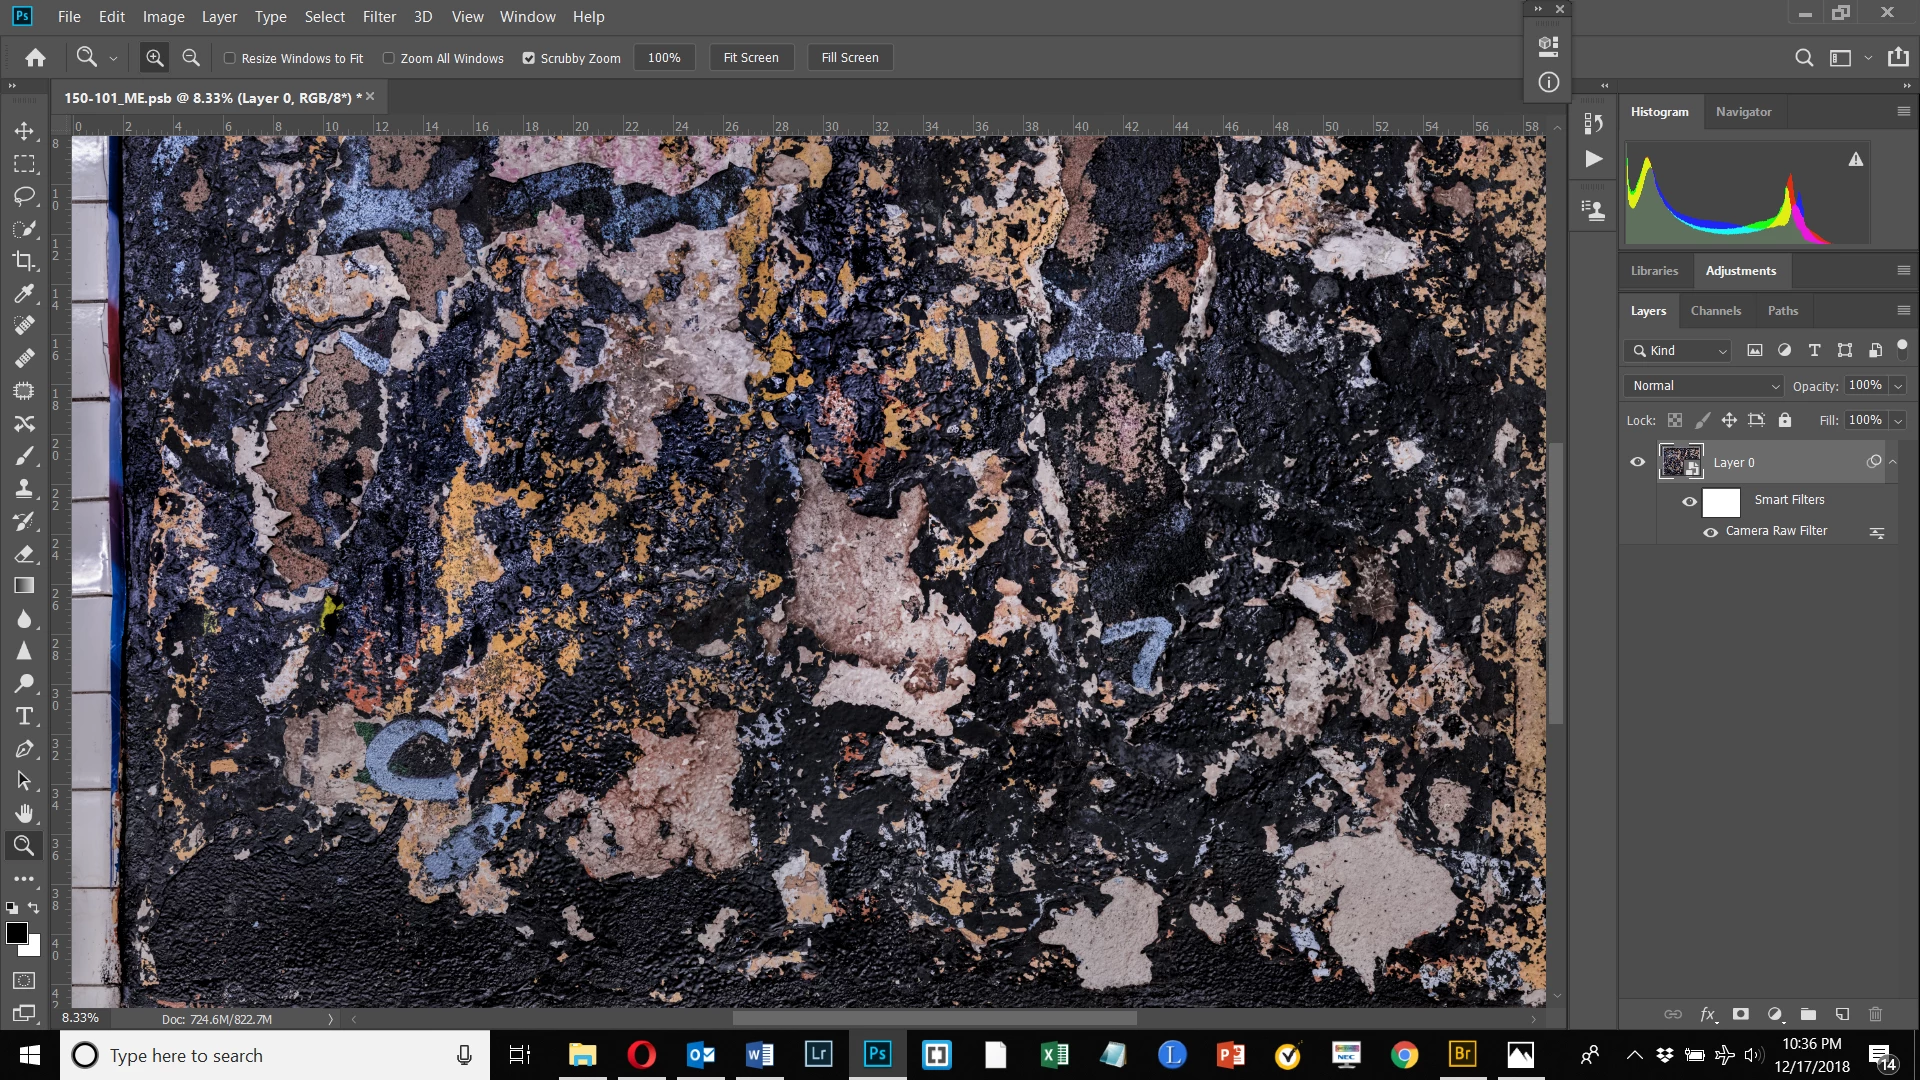The height and width of the screenshot is (1080, 1920).
Task: Click the Fill Screen button
Action: [x=850, y=58]
